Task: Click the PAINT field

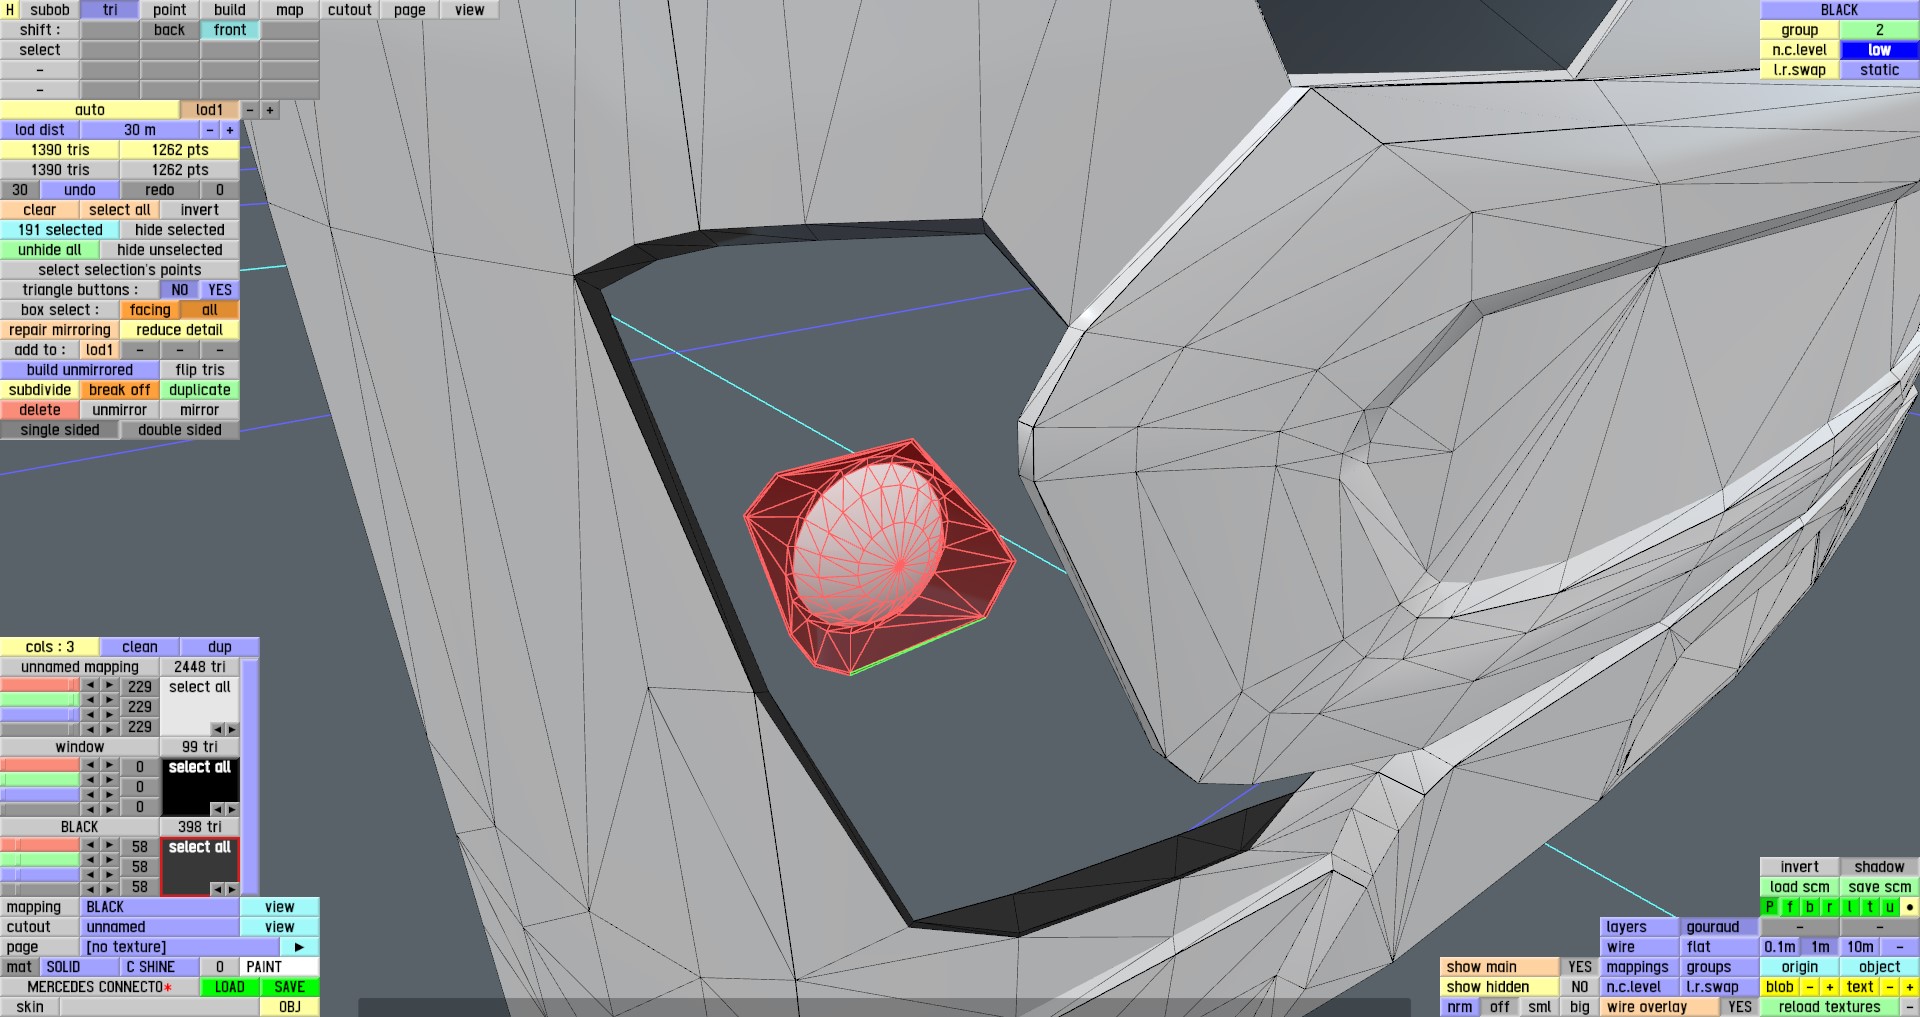Action: [280, 967]
